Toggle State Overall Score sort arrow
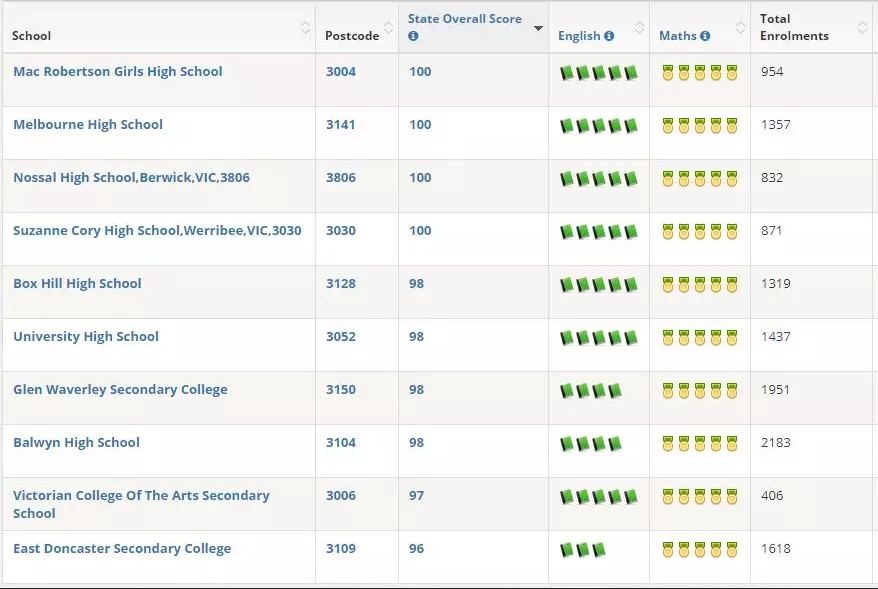Viewport: 878px width, 589px height. pyautogui.click(x=538, y=28)
